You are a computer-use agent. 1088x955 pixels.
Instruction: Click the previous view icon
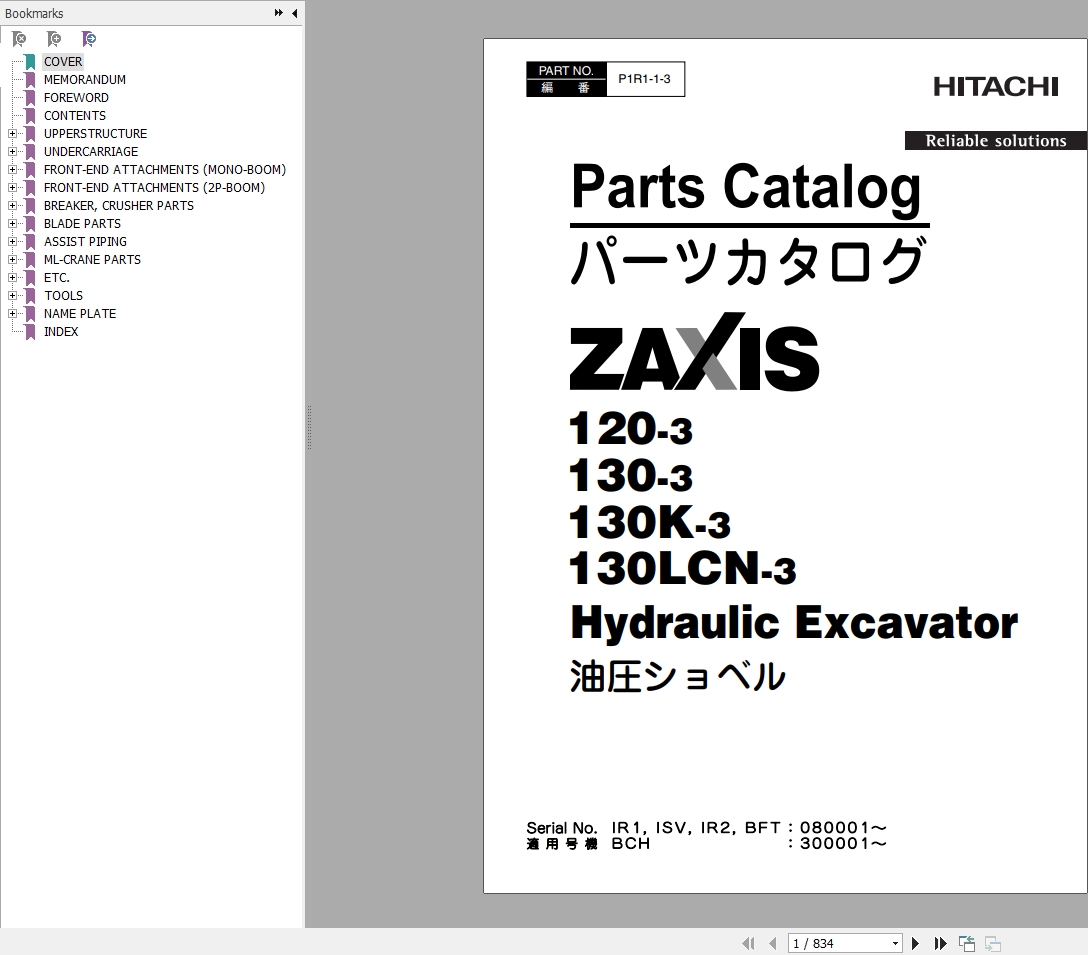coord(967,943)
